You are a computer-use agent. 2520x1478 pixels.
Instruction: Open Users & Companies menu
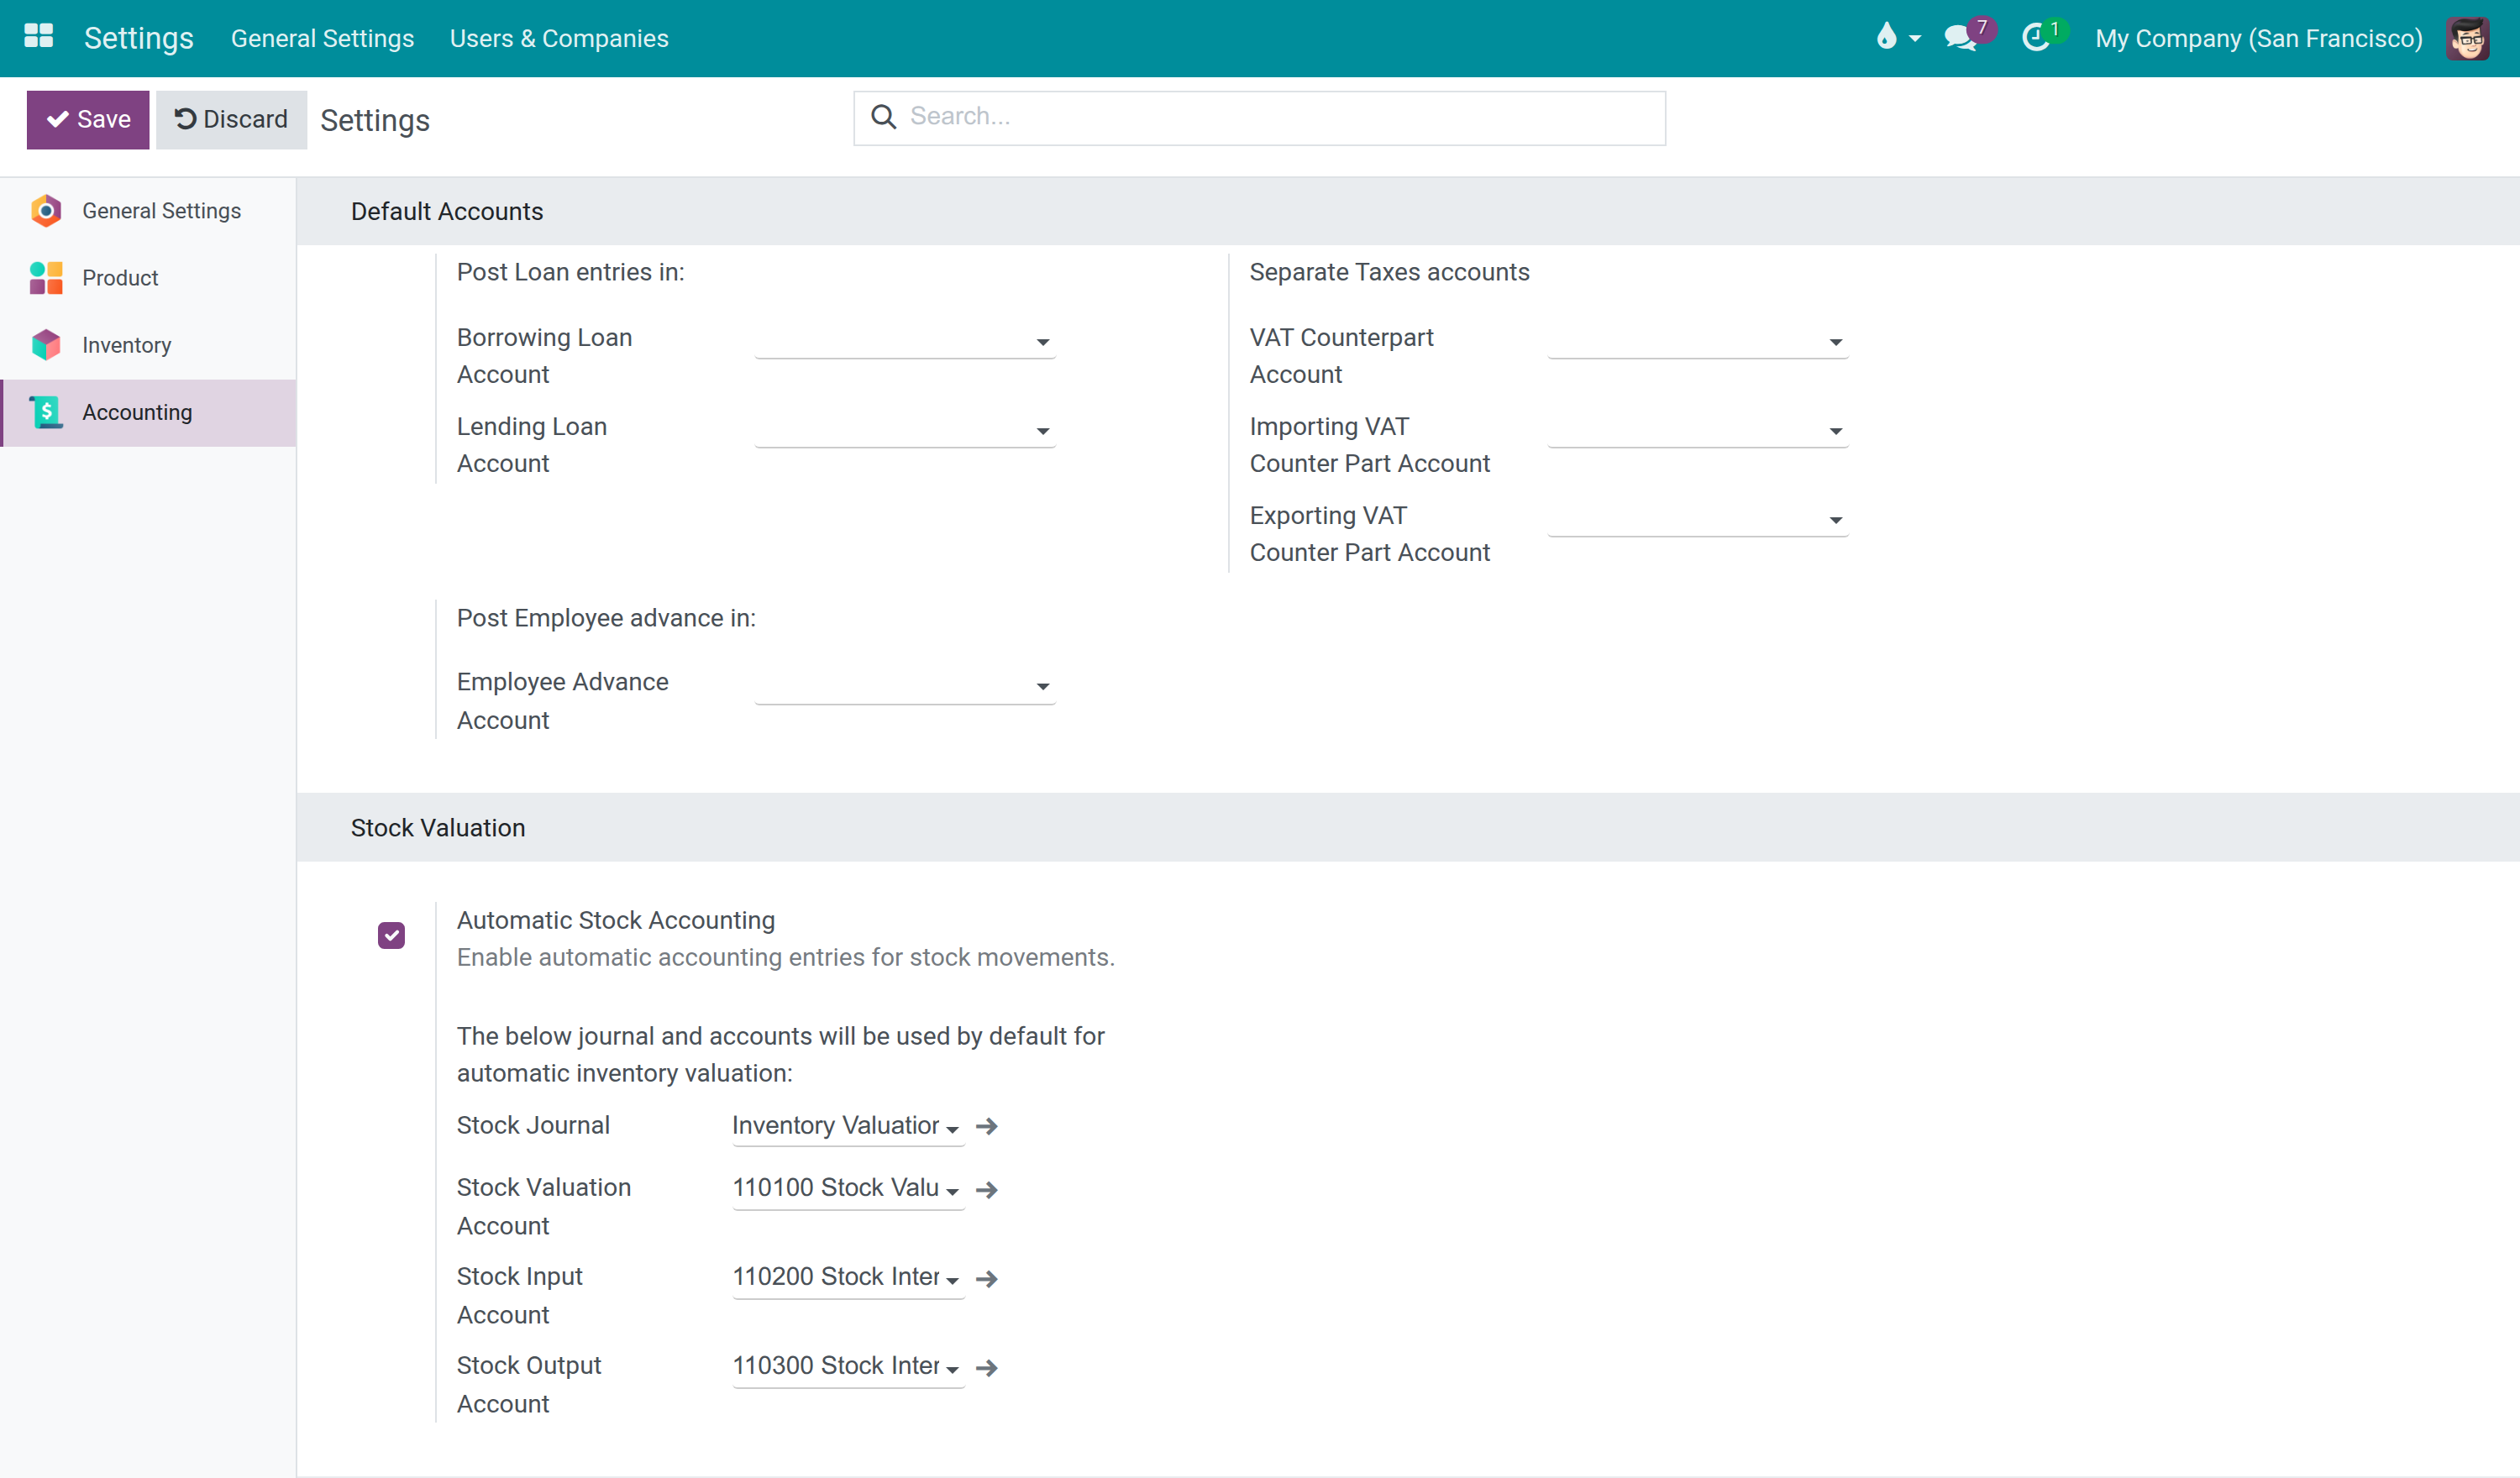pos(559,38)
